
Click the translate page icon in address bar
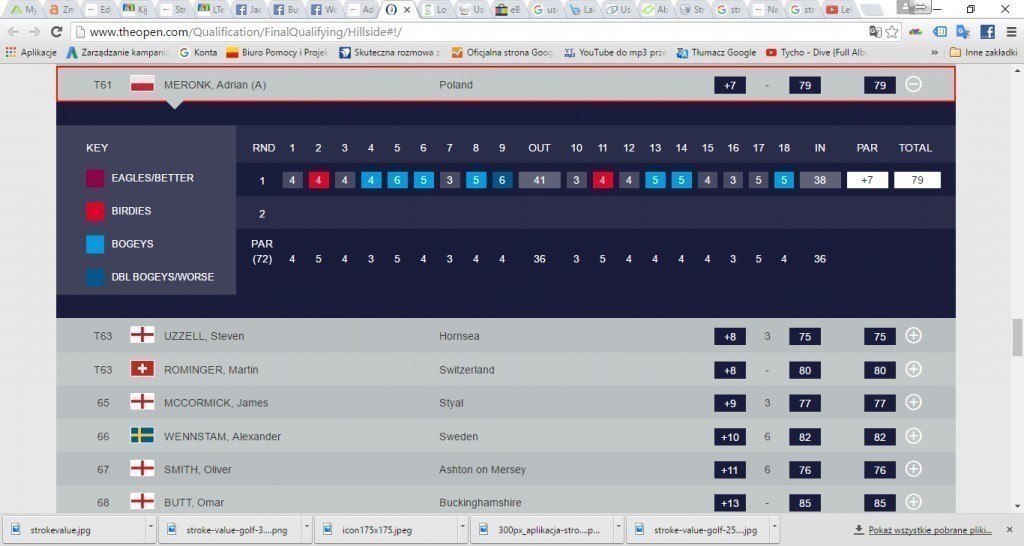tap(875, 32)
